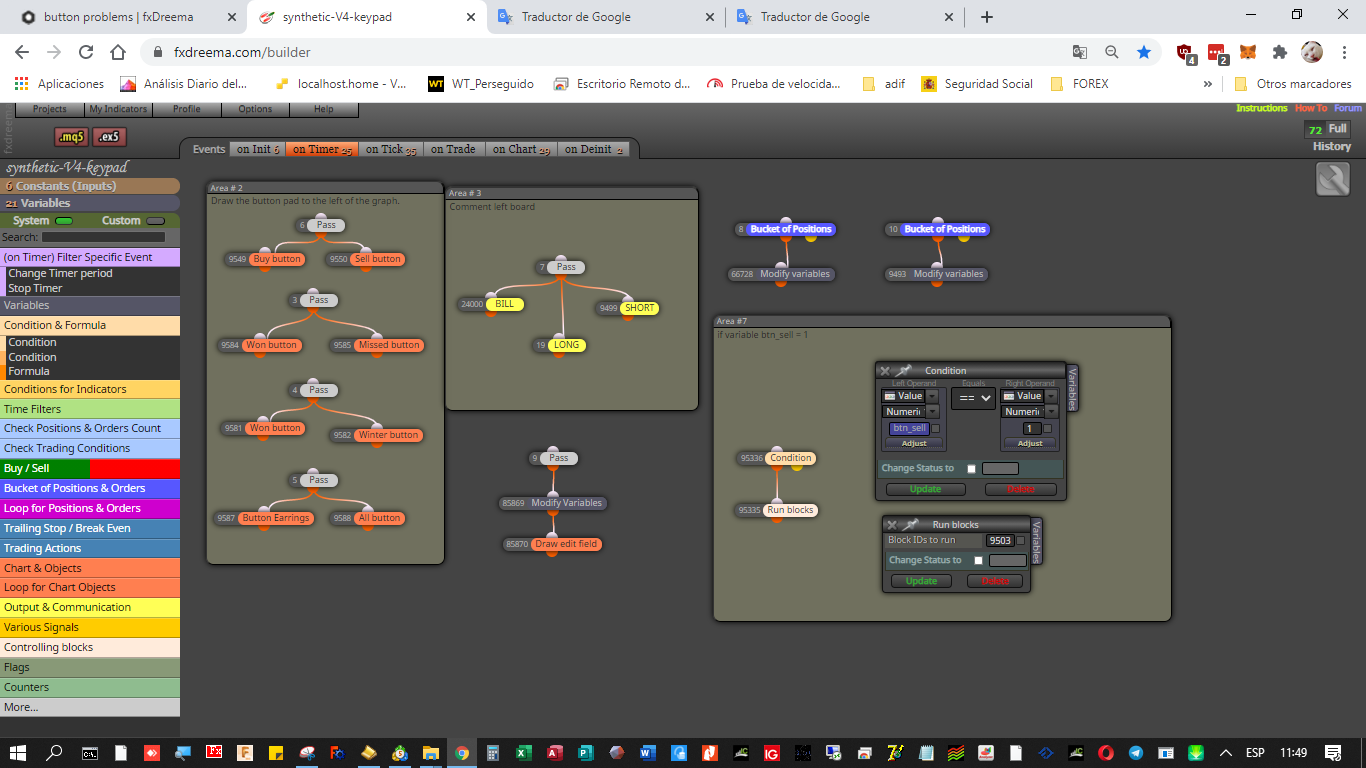Click the .ex5 export icon
1366x768 pixels.
coord(110,137)
